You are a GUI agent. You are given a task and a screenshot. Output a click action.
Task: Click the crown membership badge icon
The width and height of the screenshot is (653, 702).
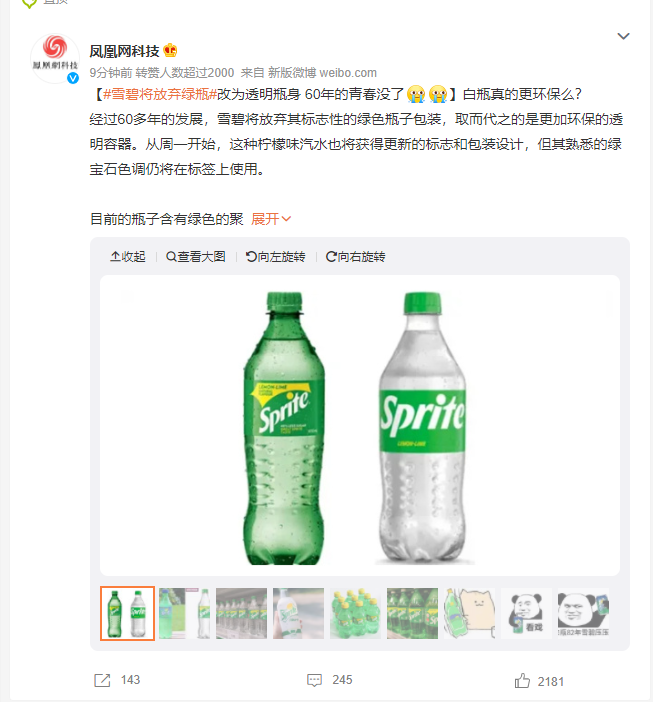(171, 51)
